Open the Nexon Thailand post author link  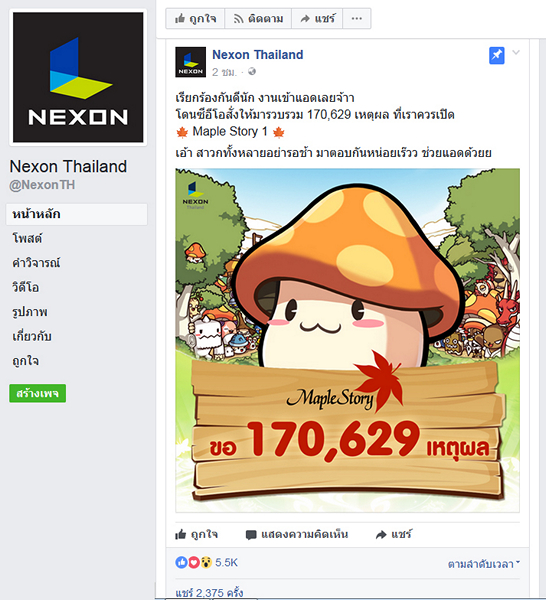[x=258, y=55]
